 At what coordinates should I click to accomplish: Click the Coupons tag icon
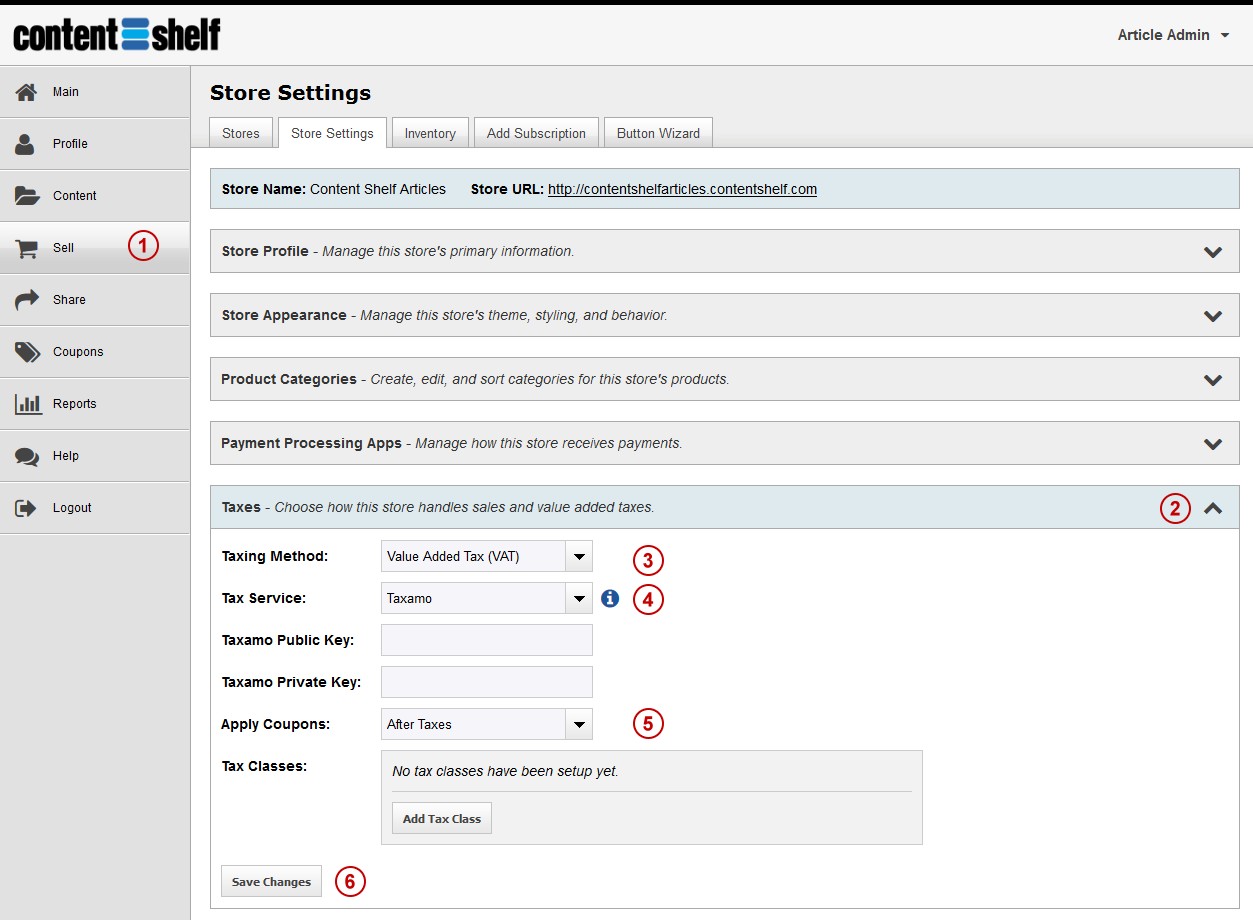(26, 352)
